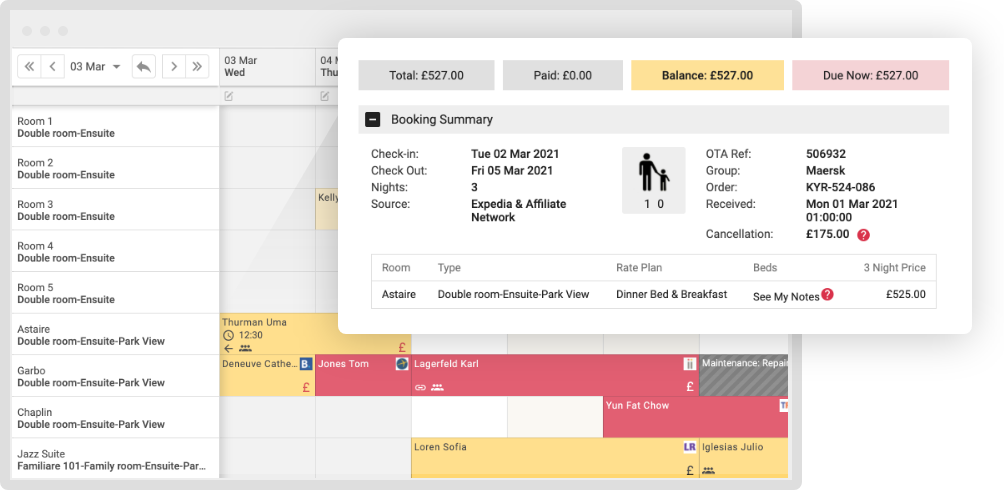Click the pound icon on Loren Sofia booking
The image size is (1004, 490).
pyautogui.click(x=690, y=470)
